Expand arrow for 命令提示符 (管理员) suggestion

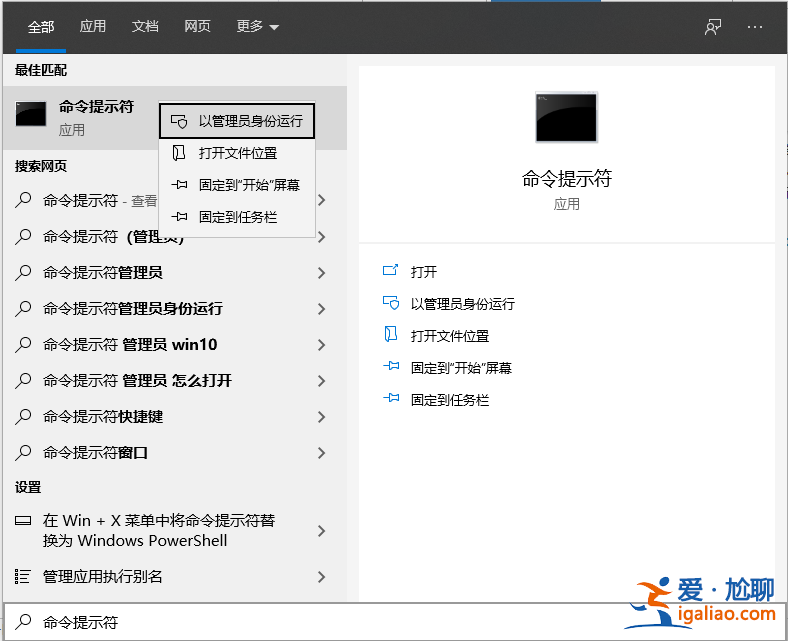coord(322,237)
